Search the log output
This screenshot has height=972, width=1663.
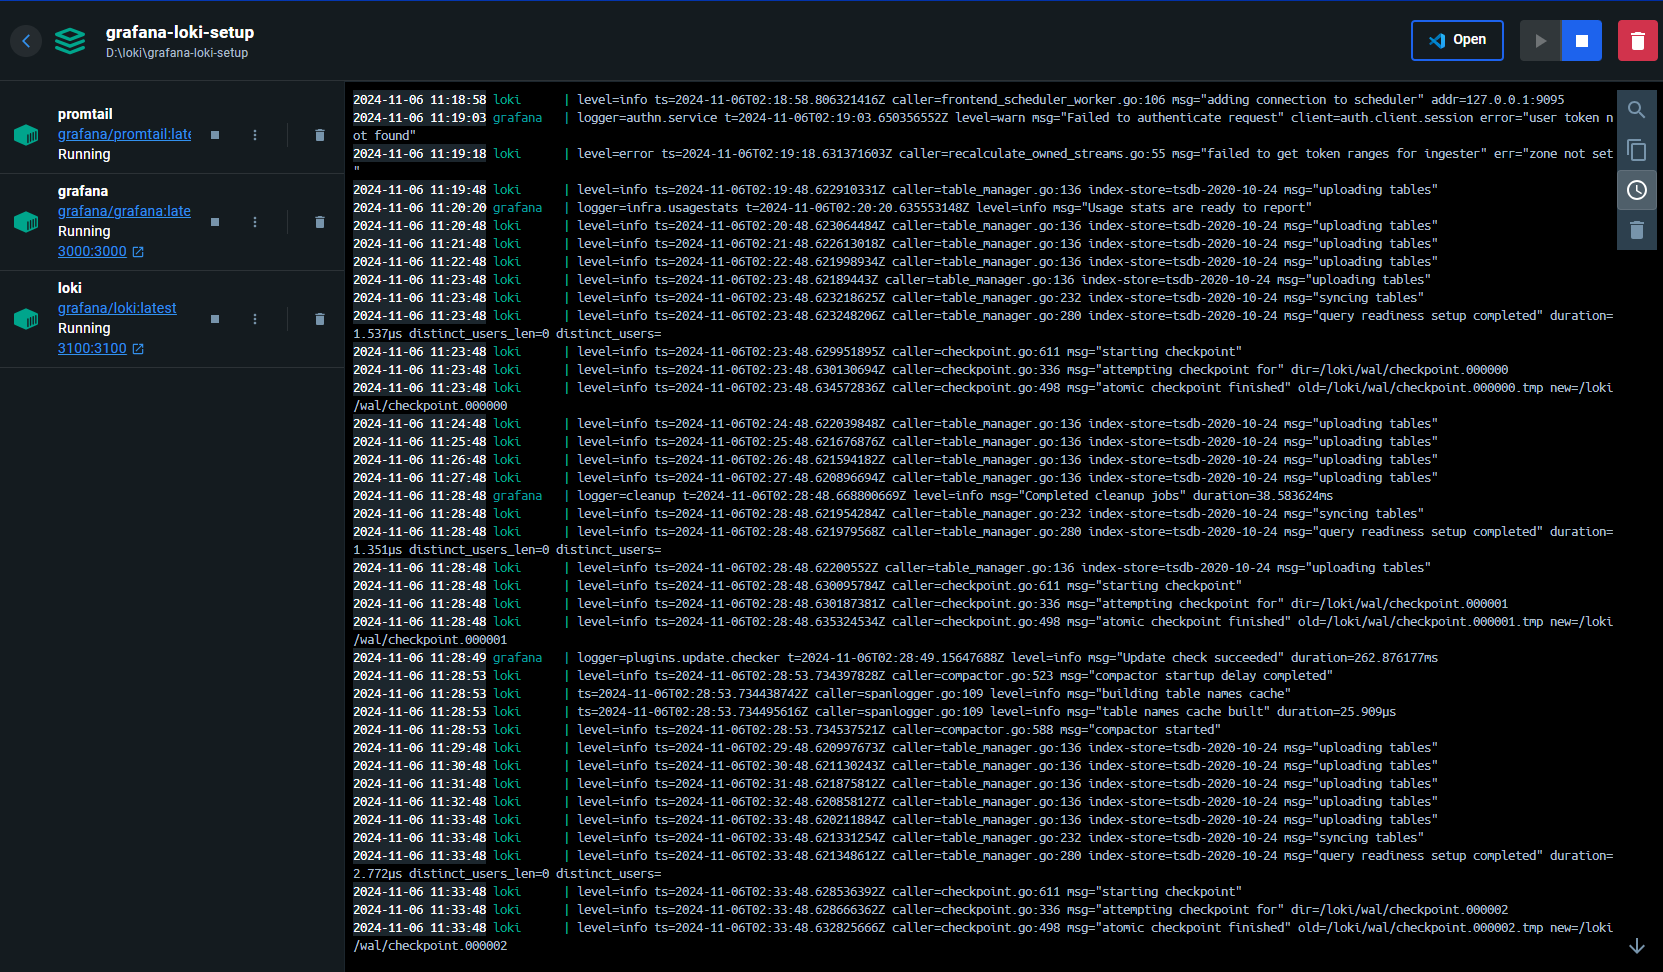click(1637, 110)
